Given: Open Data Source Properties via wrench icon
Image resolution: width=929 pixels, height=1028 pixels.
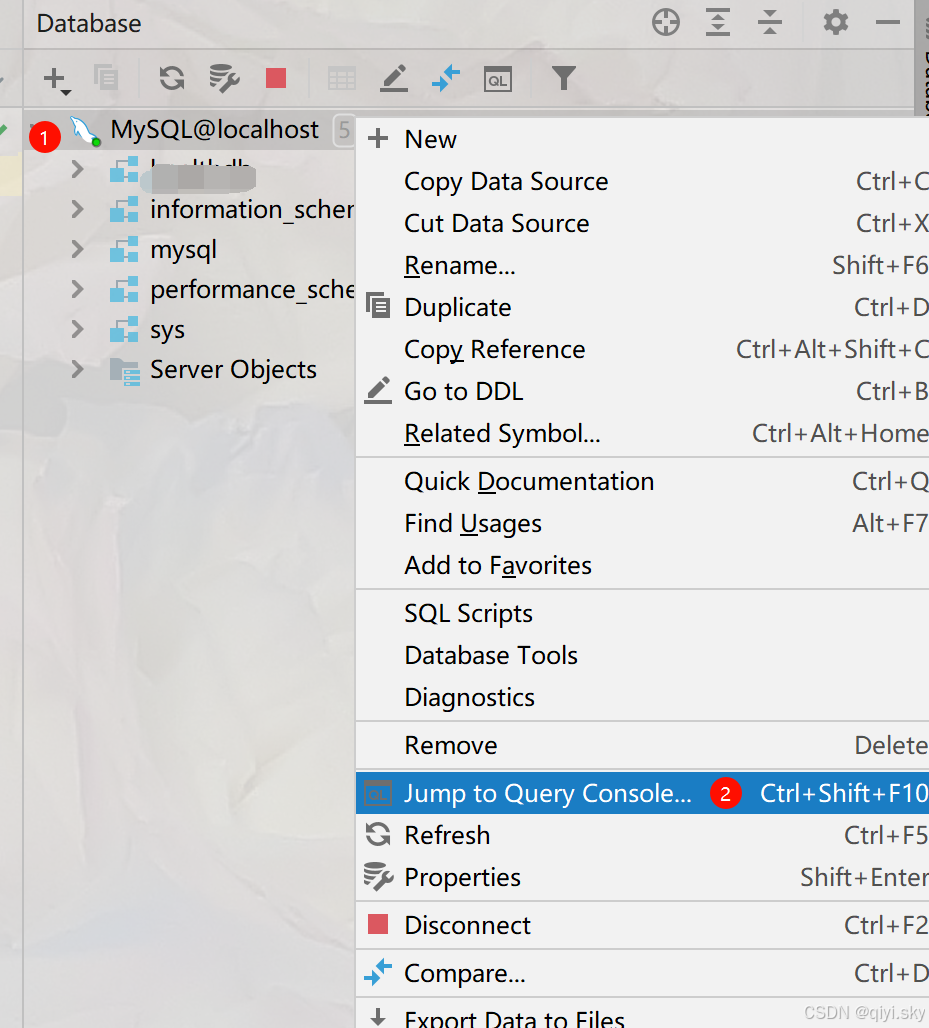Looking at the screenshot, I should [224, 78].
